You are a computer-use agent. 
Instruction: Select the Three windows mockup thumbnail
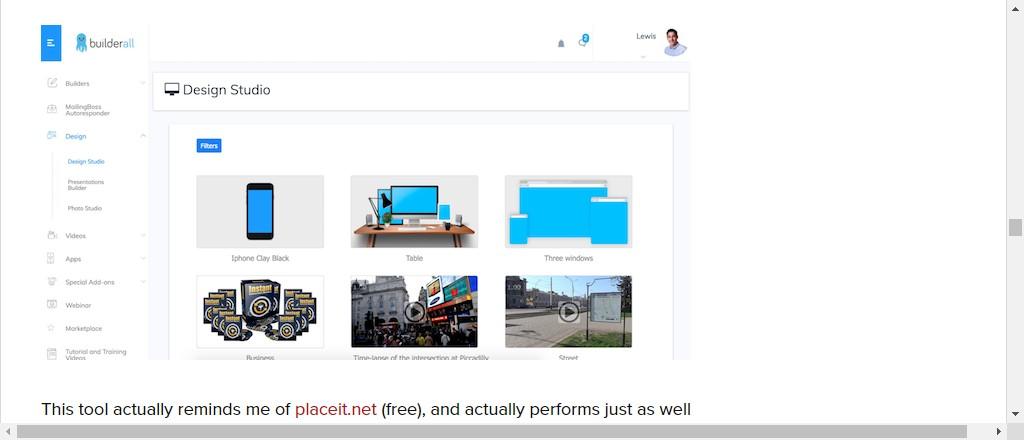pos(568,212)
